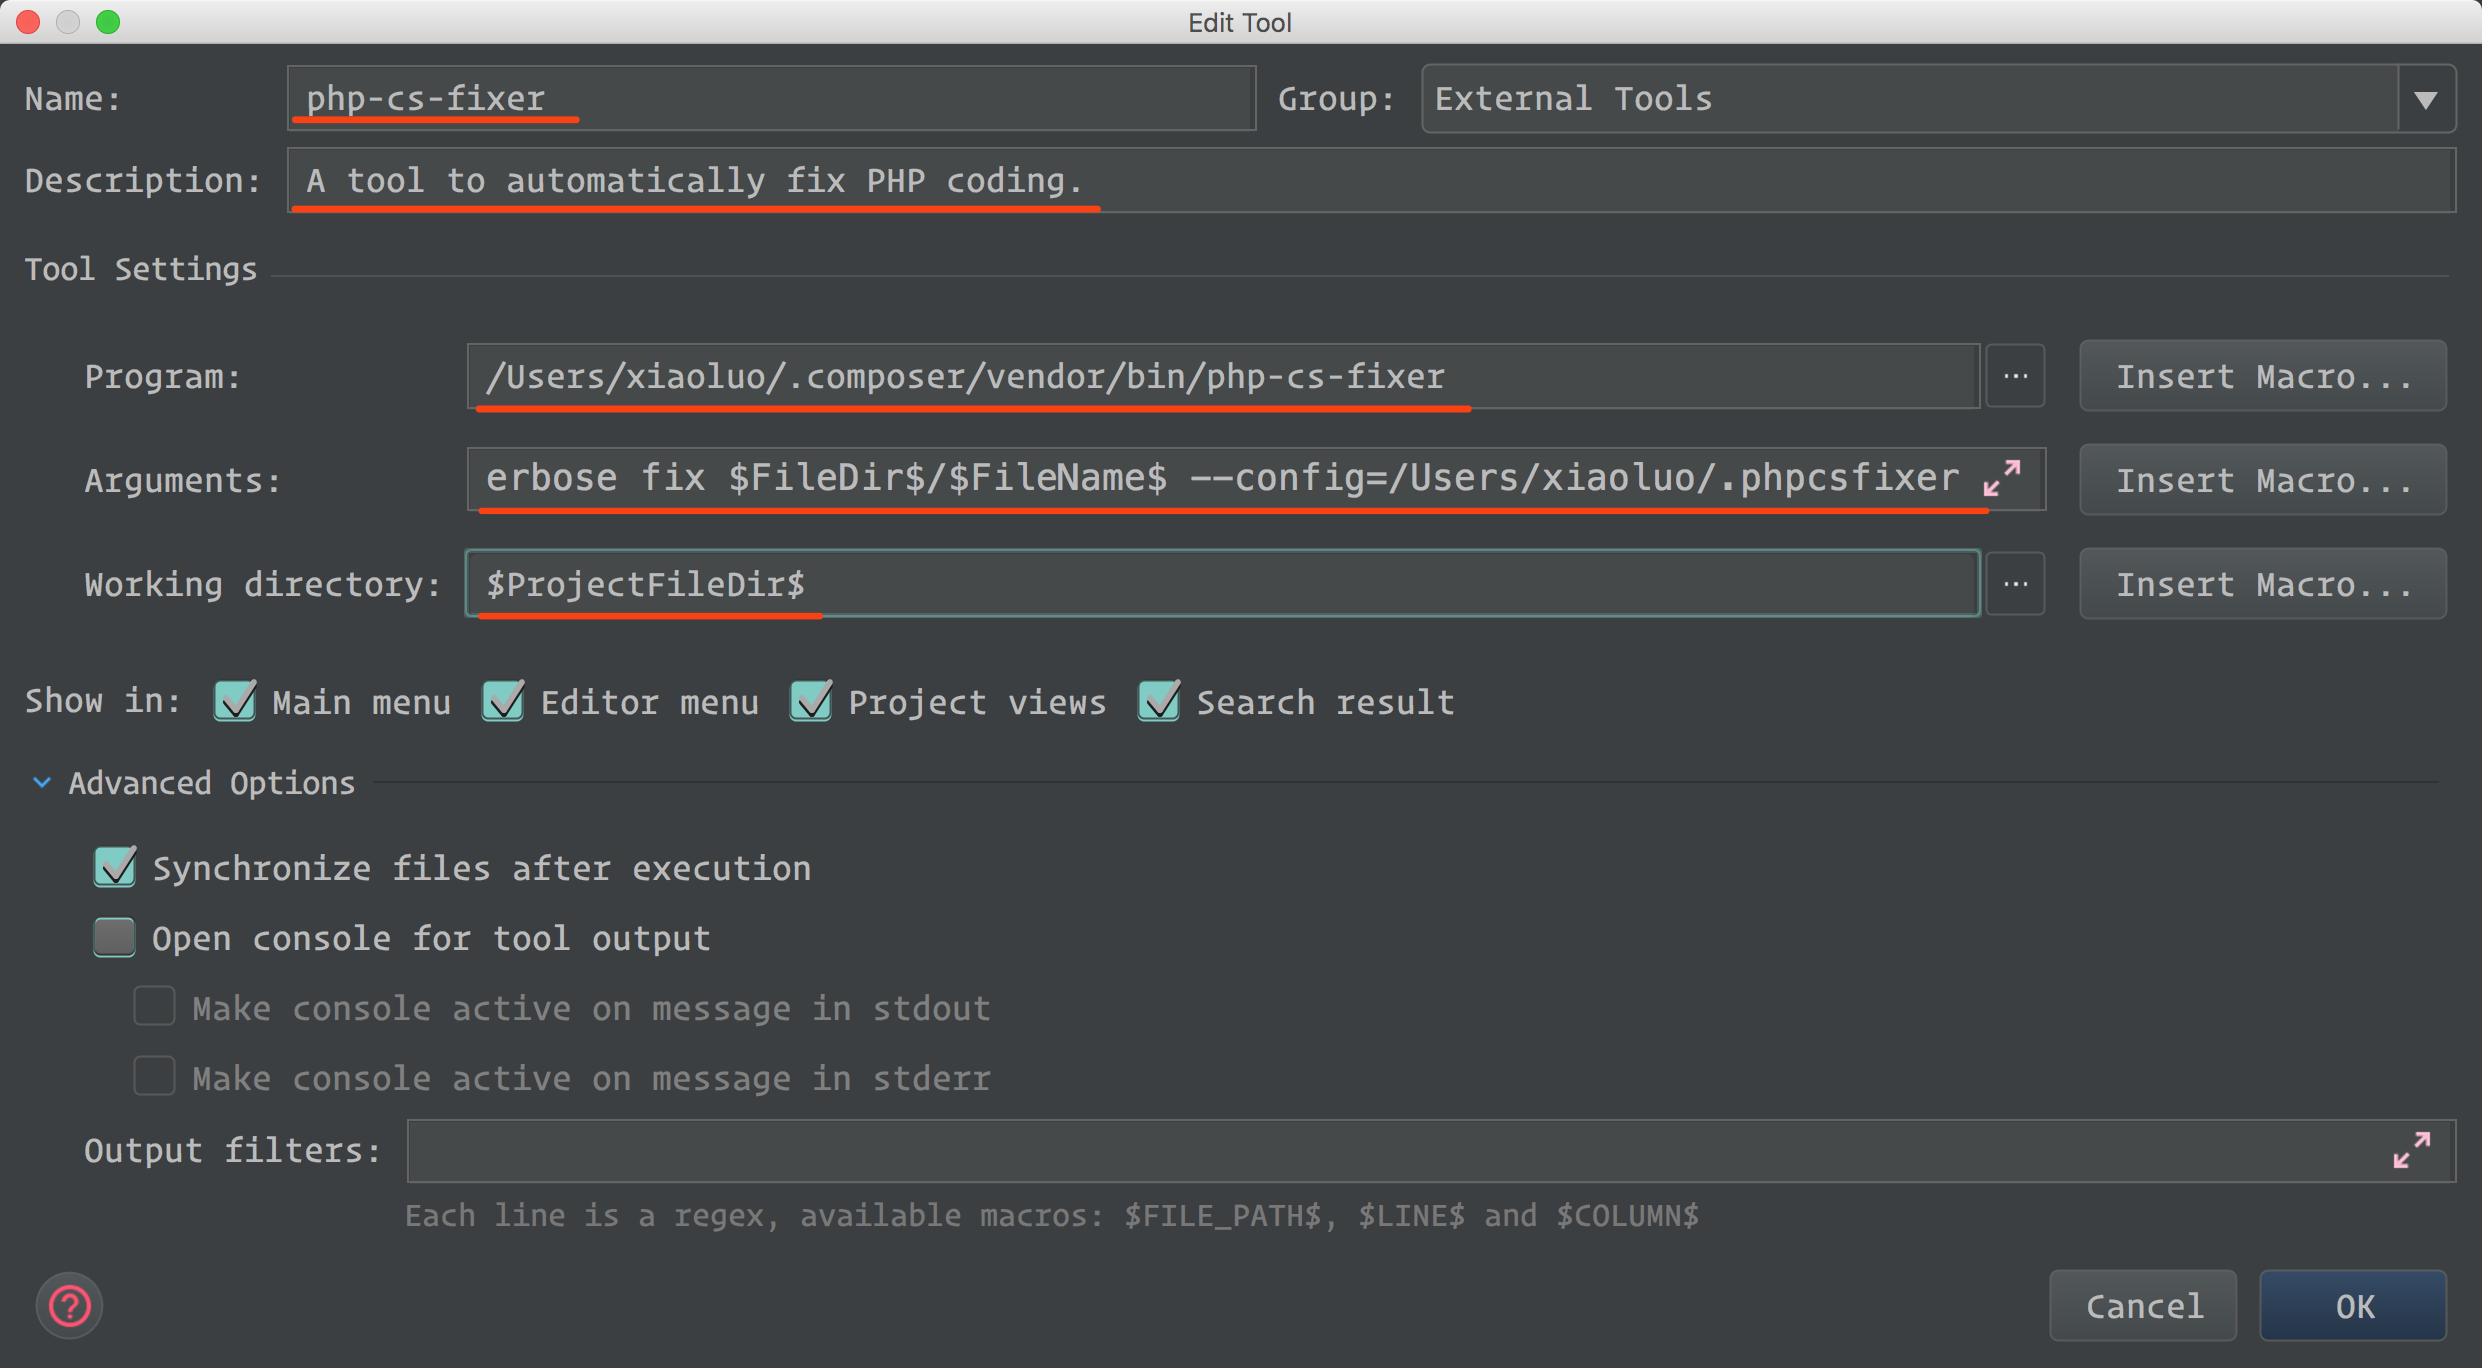Click Insert Macro for Working directory
This screenshot has height=1368, width=2482.
point(2262,584)
